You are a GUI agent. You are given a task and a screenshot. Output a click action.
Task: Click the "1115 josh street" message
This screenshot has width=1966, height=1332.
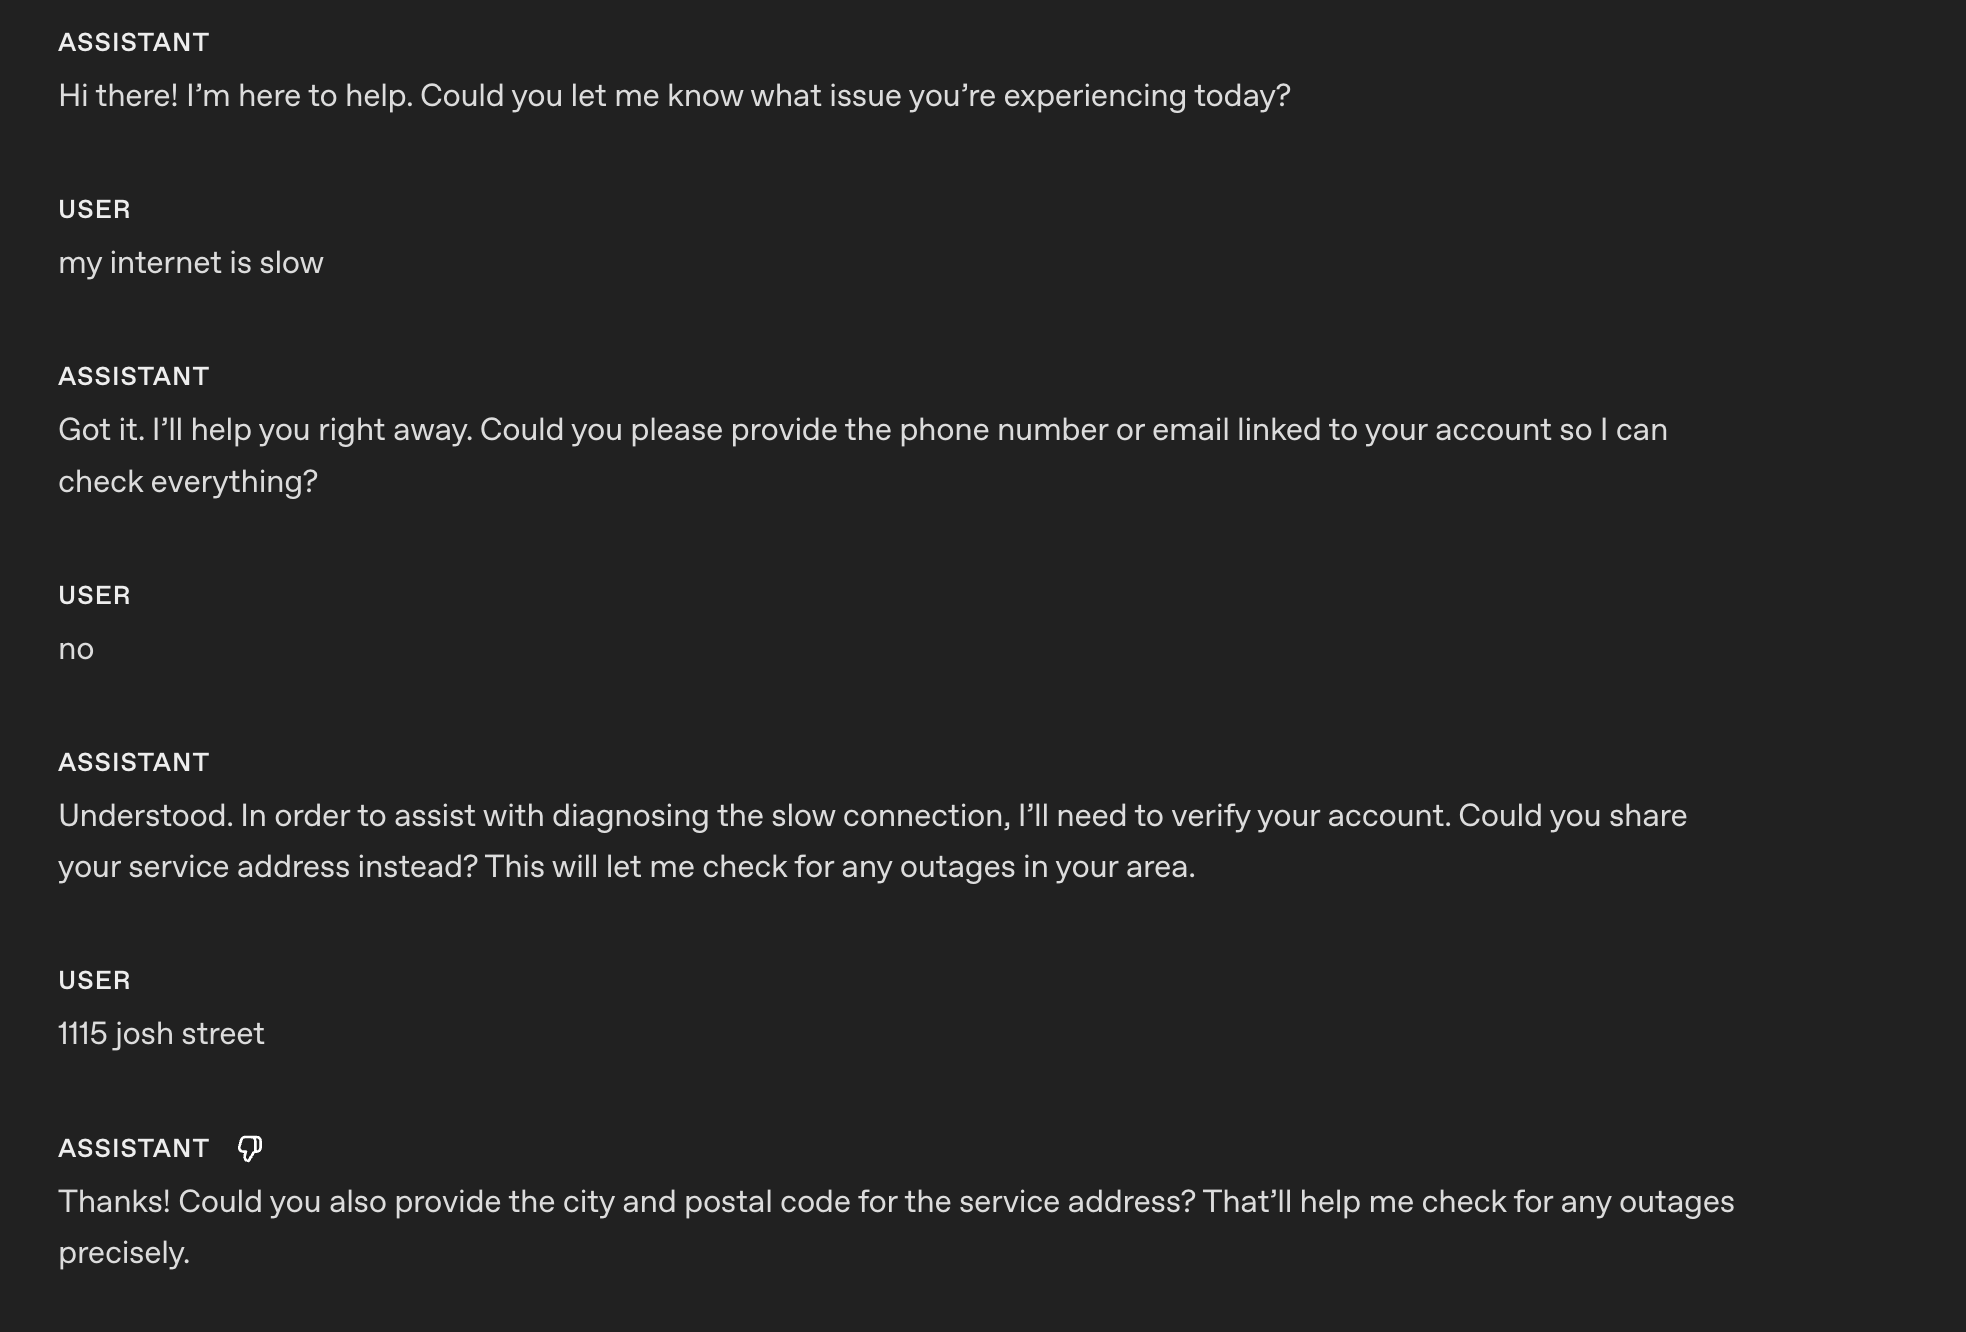coord(161,1034)
